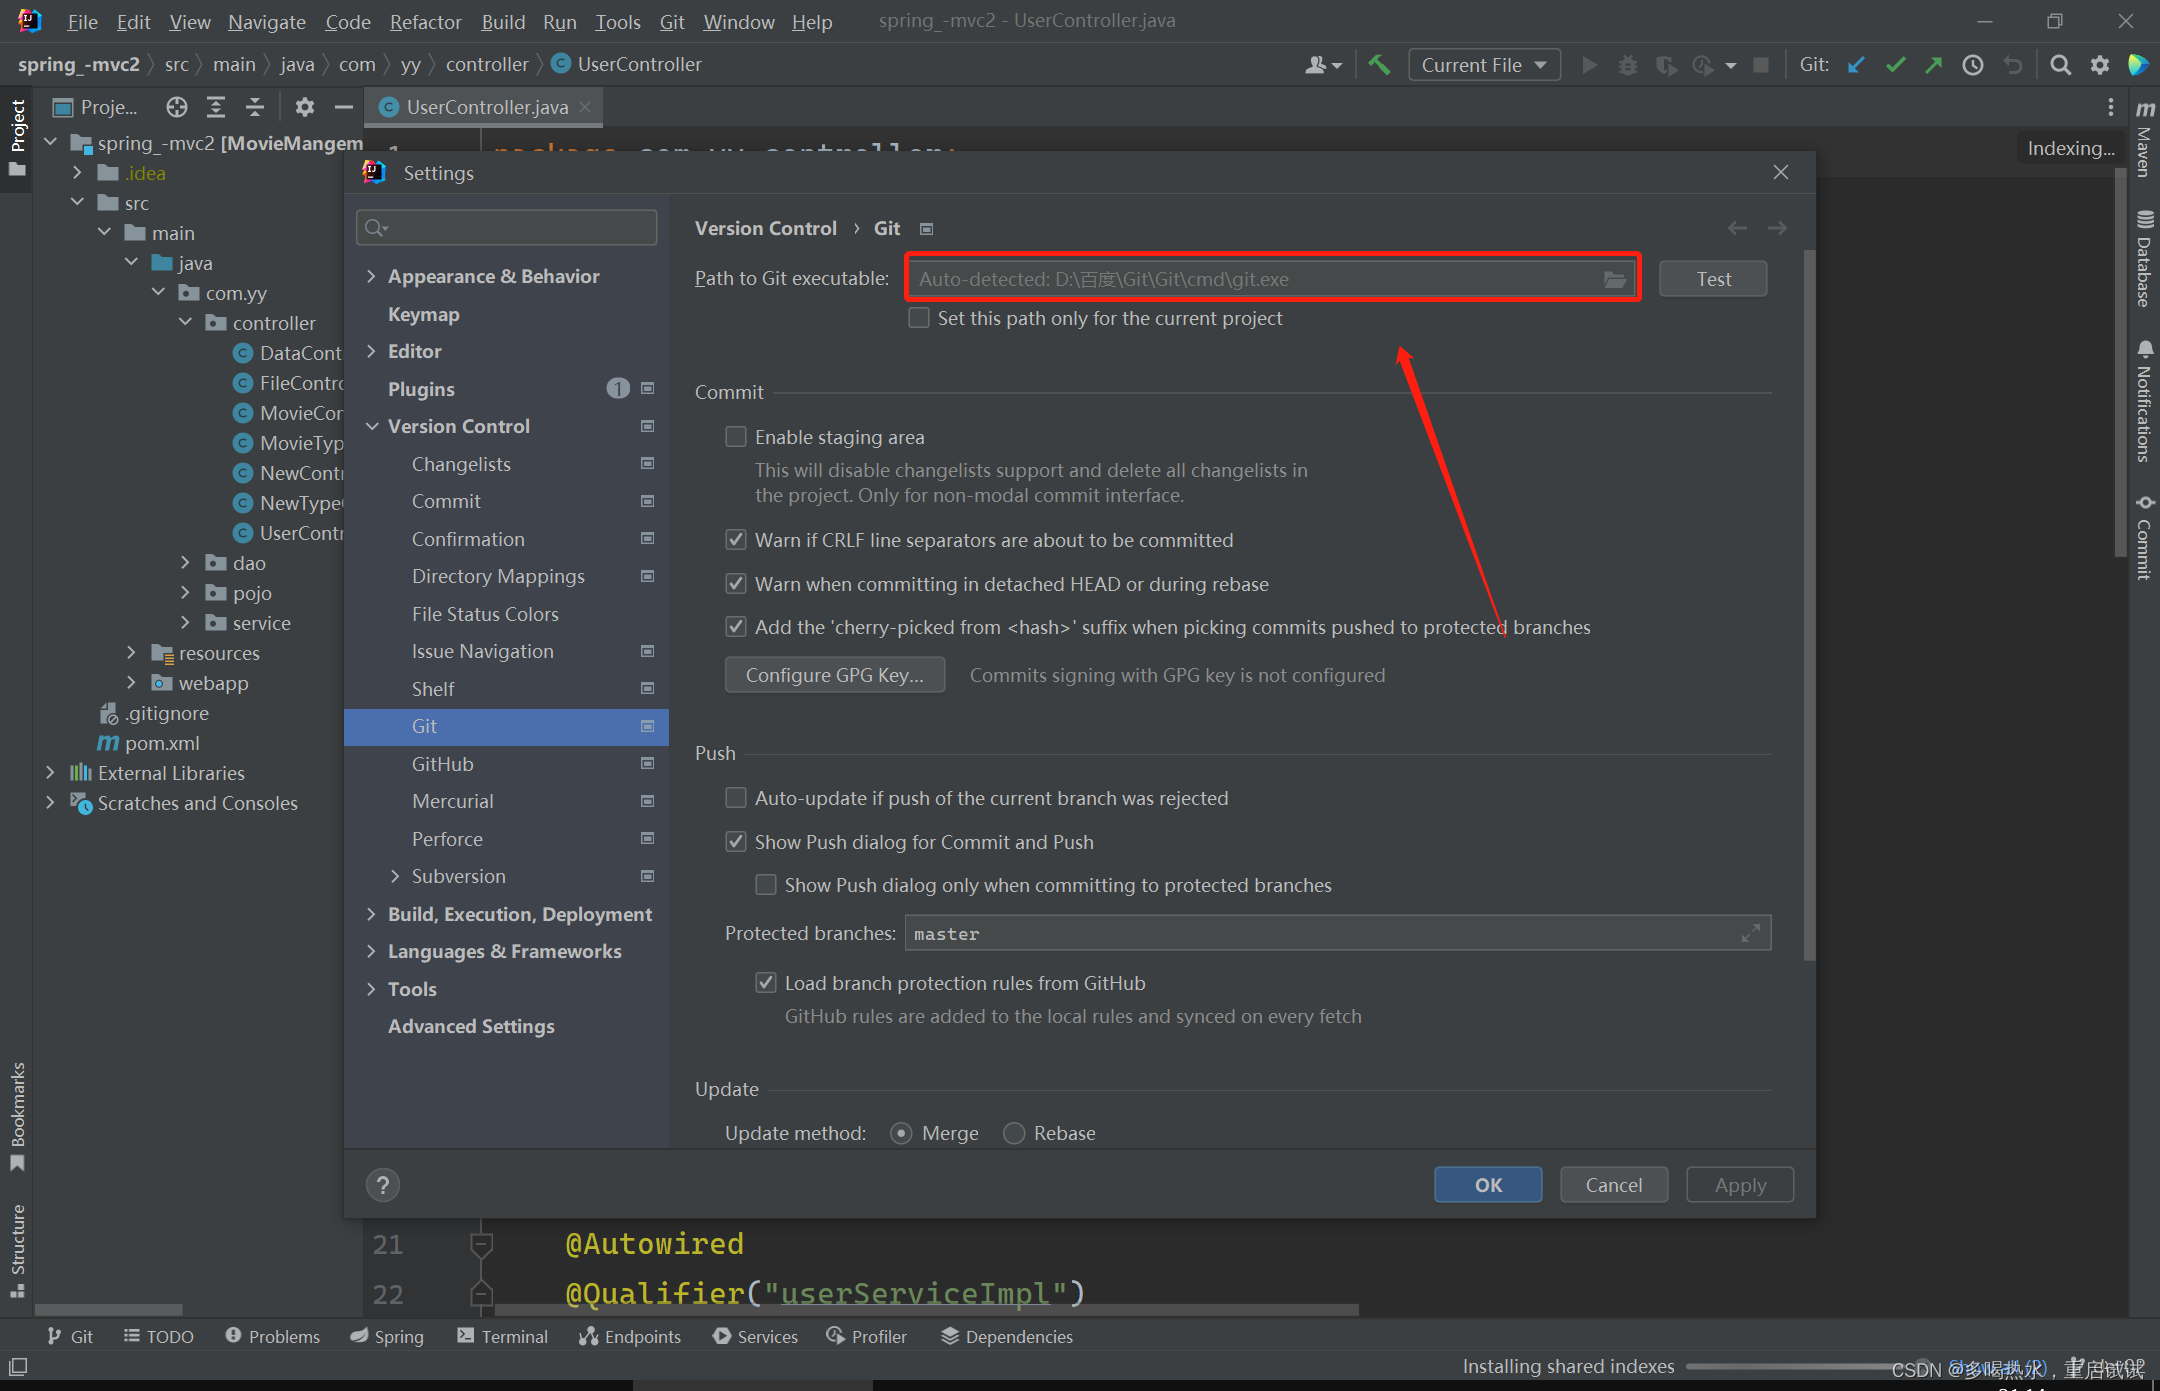Expand the Subversion settings node
The height and width of the screenshot is (1391, 2160).
click(395, 876)
